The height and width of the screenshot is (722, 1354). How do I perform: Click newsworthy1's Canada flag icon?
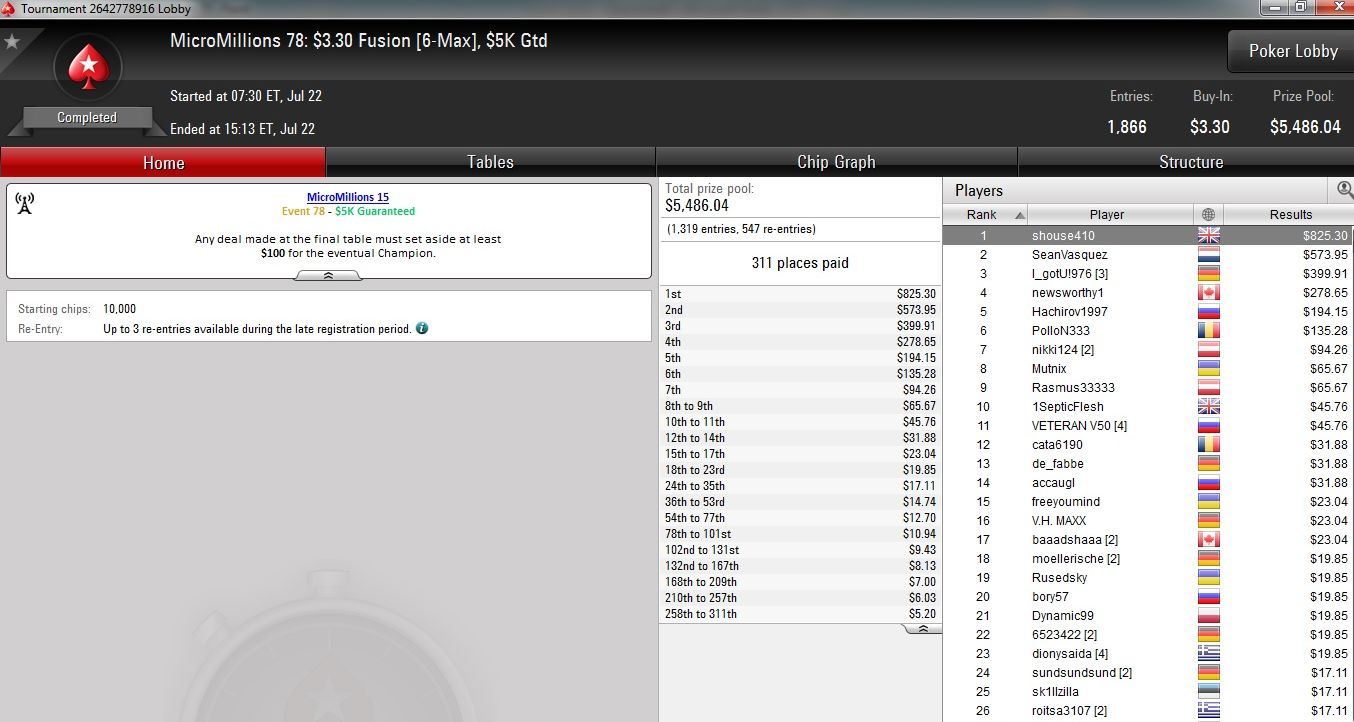click(x=1208, y=293)
